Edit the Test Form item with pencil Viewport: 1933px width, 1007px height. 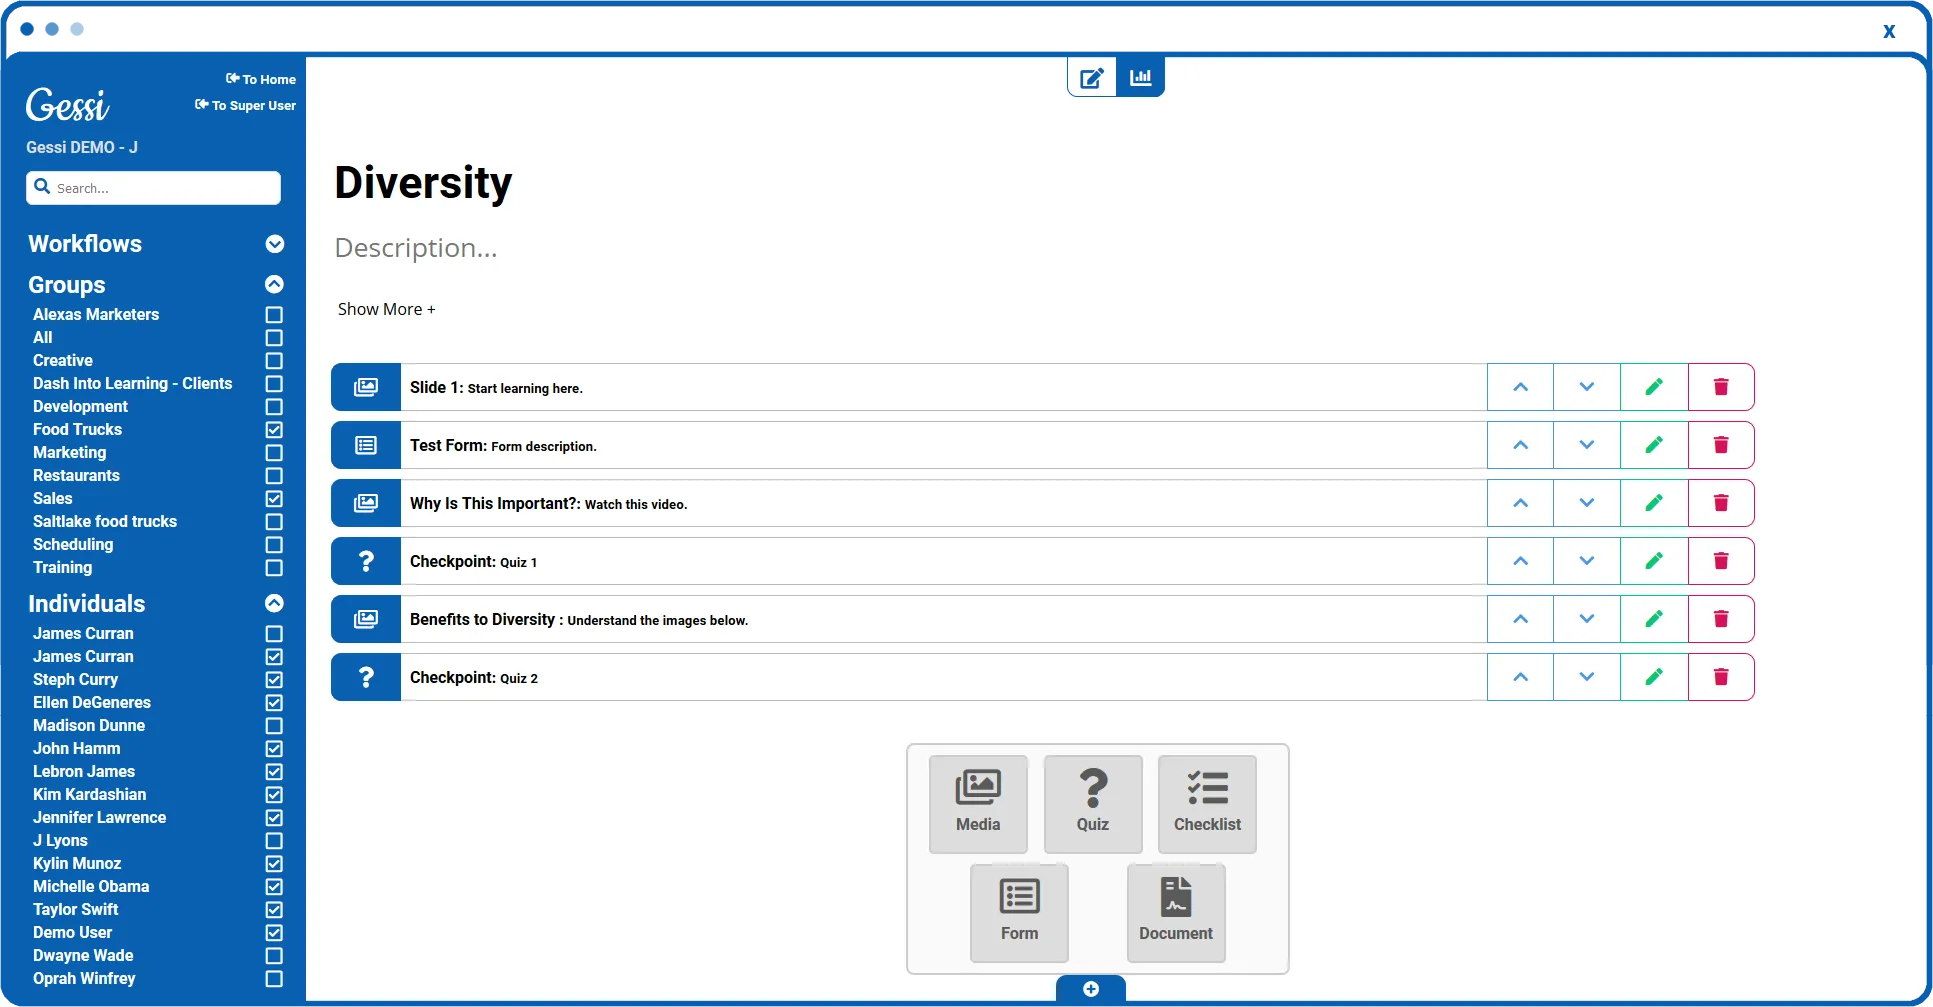coord(1654,445)
